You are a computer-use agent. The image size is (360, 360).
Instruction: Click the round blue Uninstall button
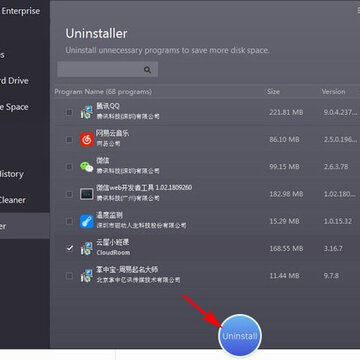[240, 336]
